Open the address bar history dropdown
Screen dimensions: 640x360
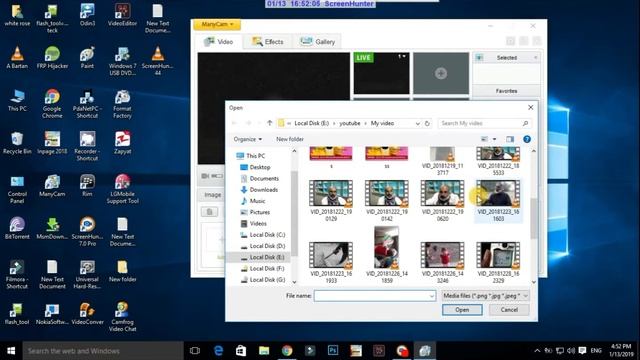coord(417,123)
